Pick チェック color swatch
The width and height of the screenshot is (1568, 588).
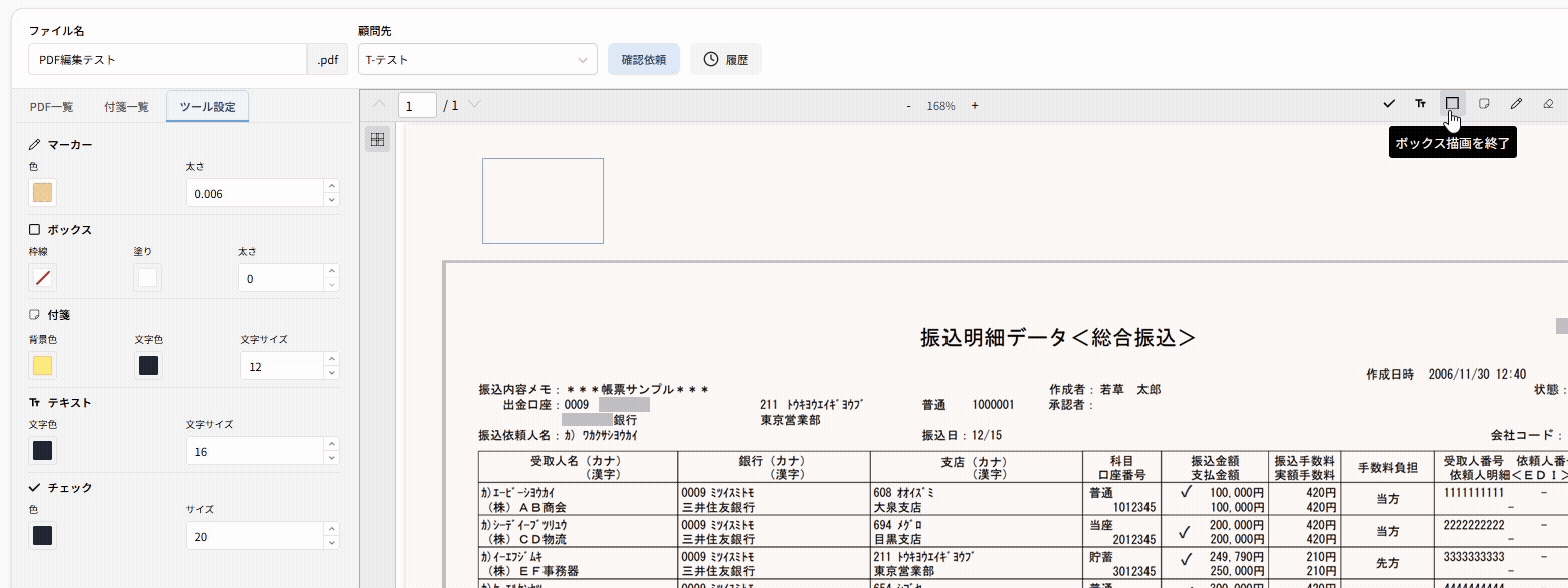click(43, 536)
